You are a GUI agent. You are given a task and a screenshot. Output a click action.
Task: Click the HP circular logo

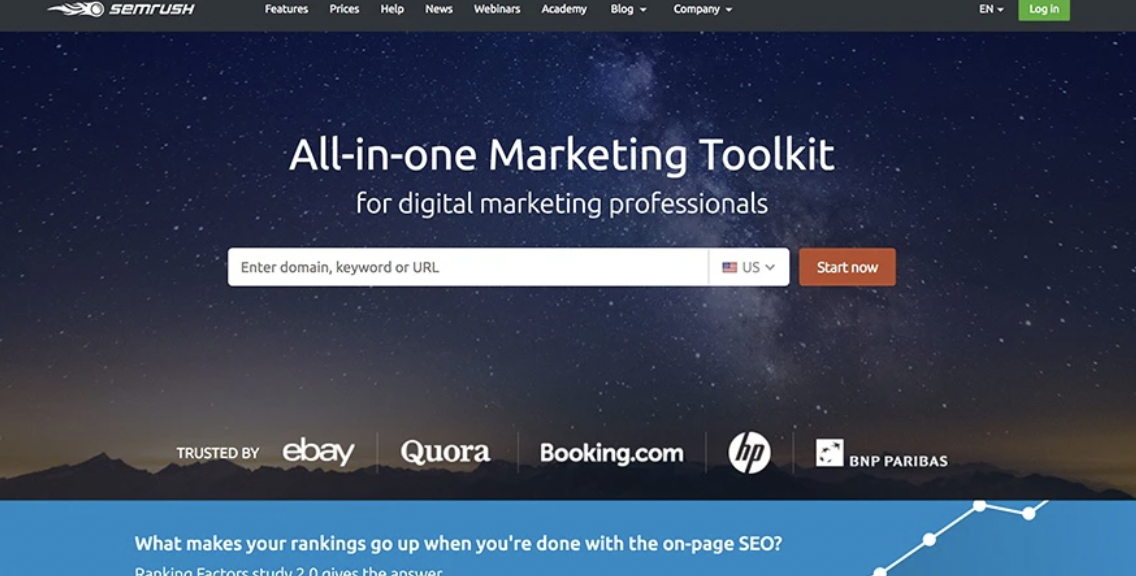coord(749,452)
